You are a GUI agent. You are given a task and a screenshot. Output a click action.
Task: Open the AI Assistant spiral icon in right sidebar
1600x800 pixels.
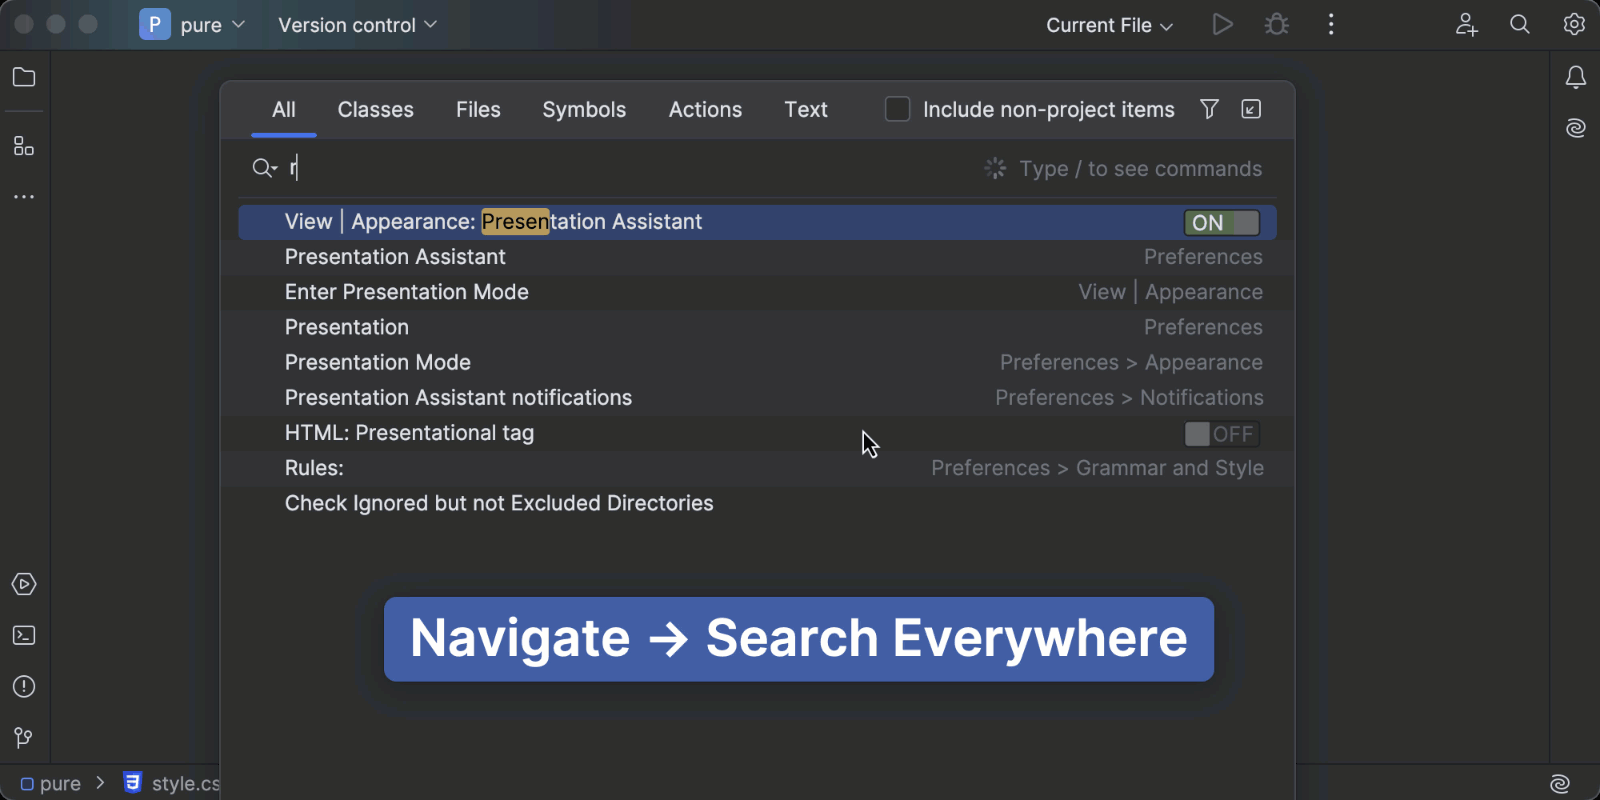[x=1576, y=128]
